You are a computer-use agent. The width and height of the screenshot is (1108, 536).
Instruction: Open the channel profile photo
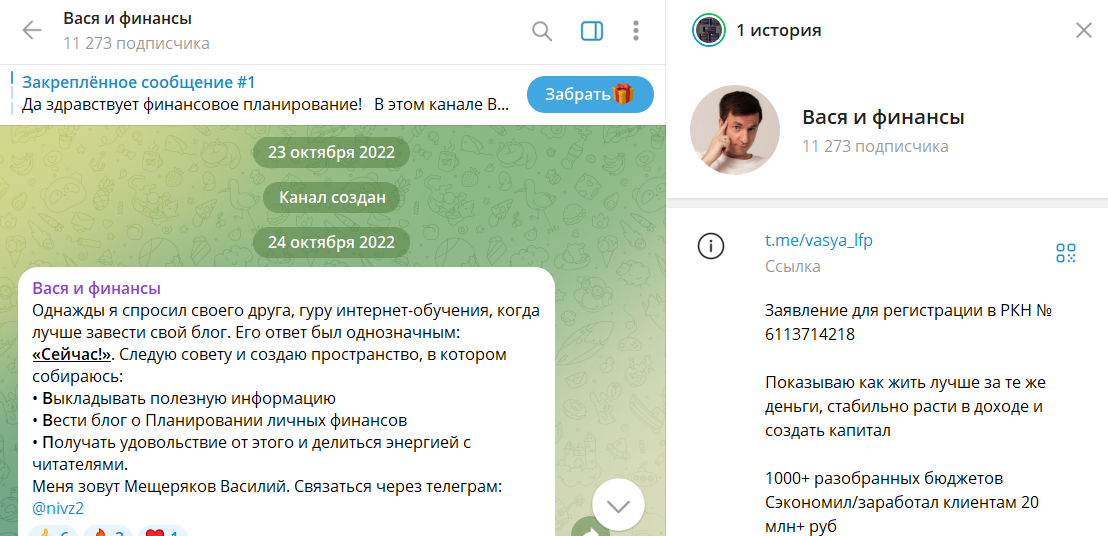[x=734, y=130]
